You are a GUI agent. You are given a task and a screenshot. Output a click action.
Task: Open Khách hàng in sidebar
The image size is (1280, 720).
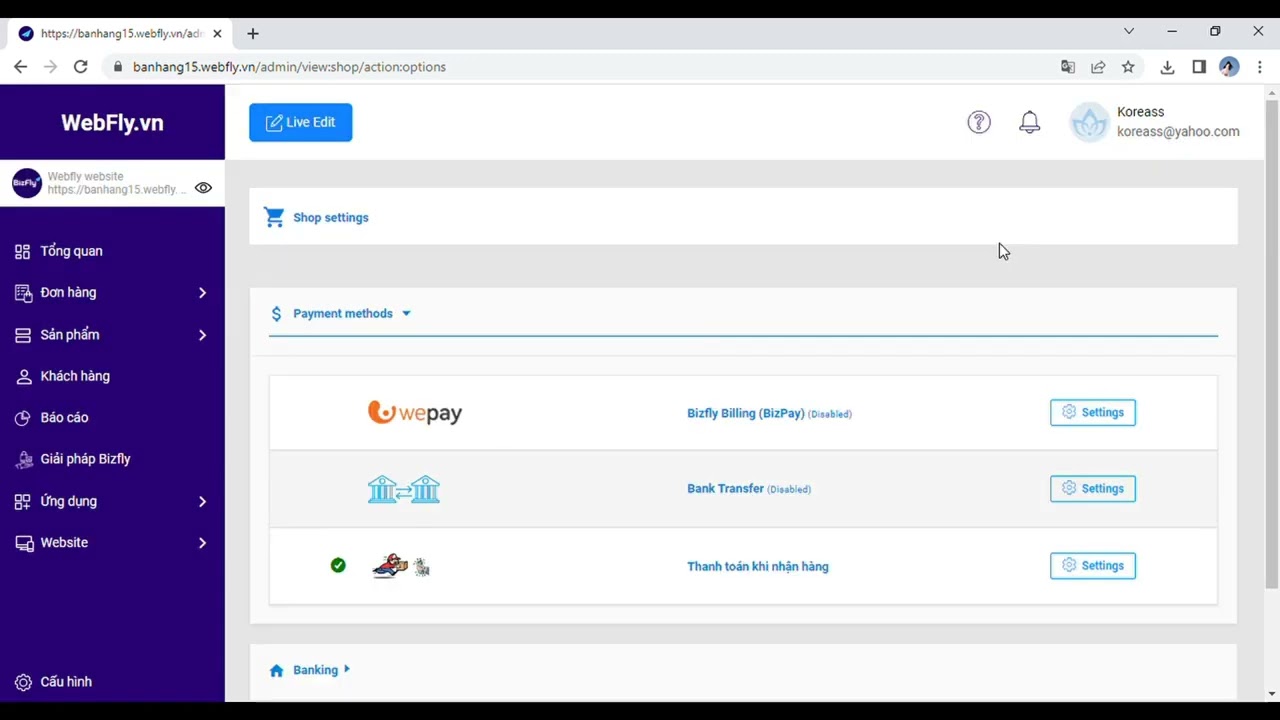click(x=75, y=376)
